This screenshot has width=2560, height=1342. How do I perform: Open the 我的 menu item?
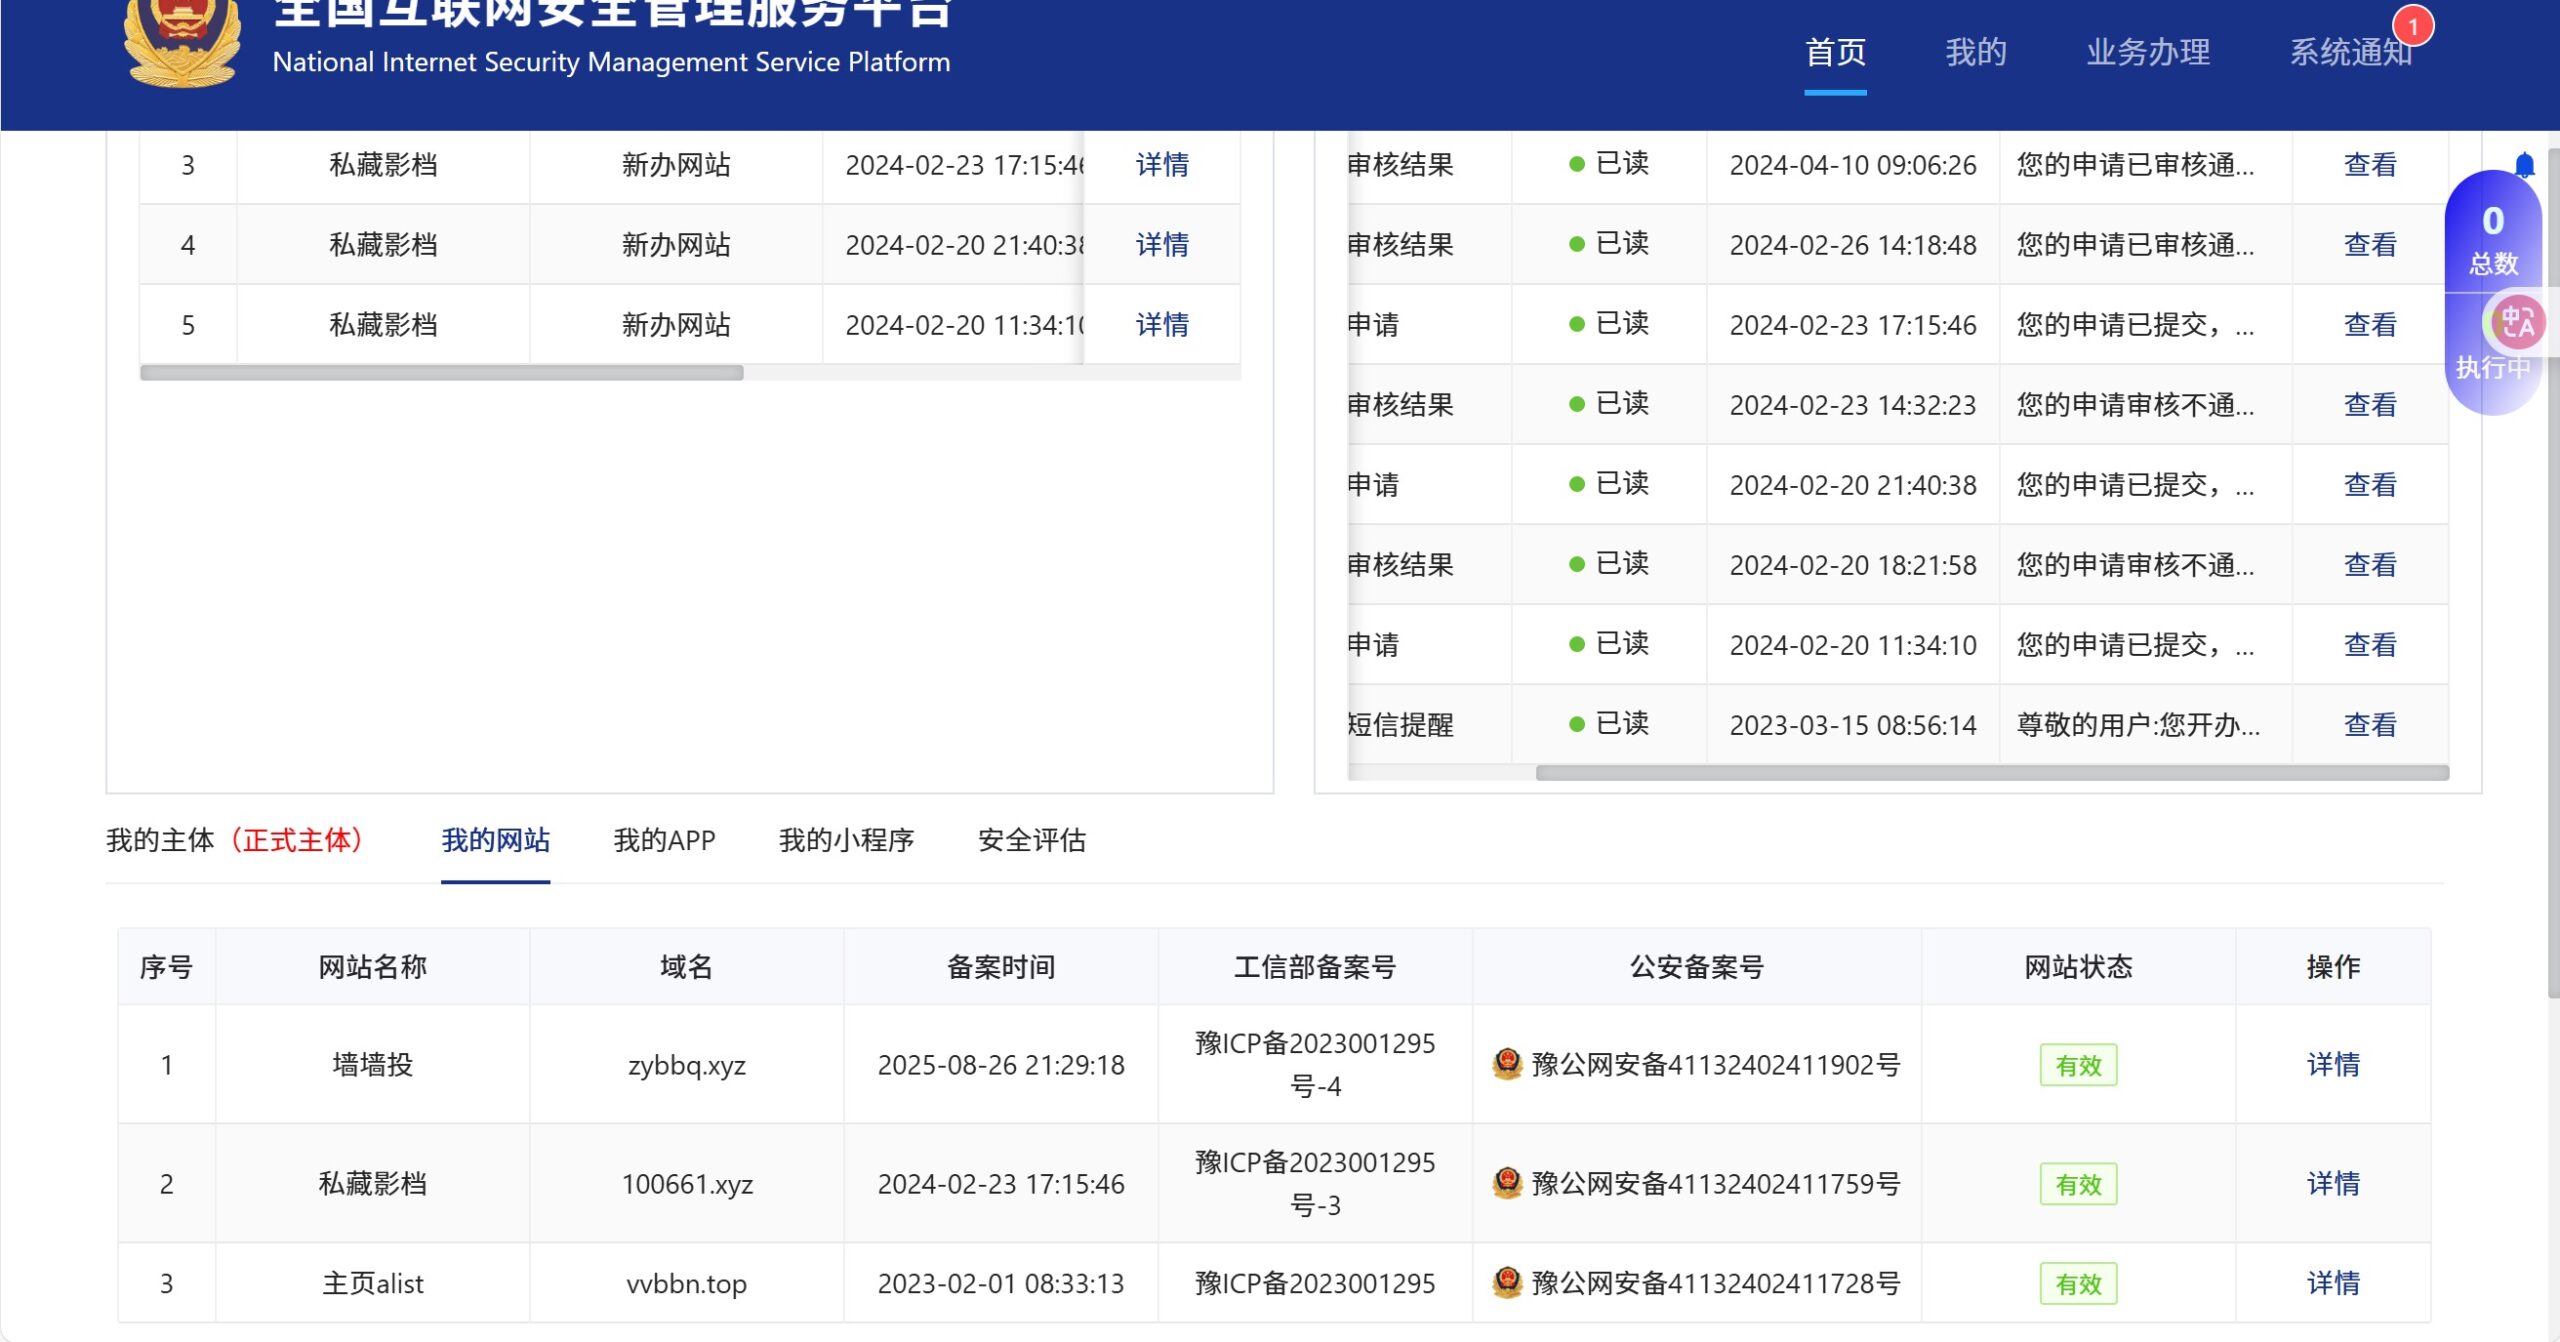(x=1975, y=52)
